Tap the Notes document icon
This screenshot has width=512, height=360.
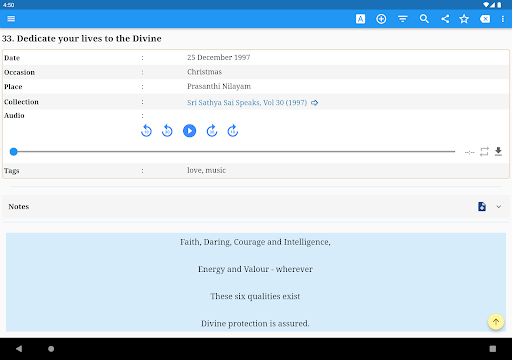point(482,206)
